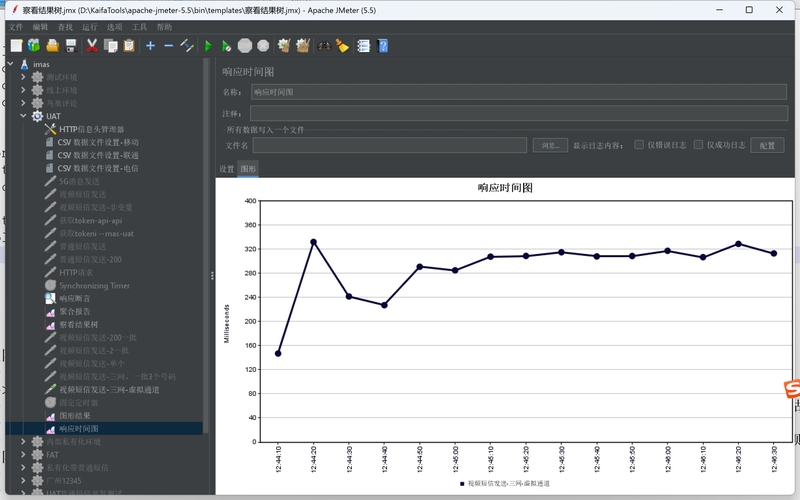Click the 文件名 input field

coord(390,145)
